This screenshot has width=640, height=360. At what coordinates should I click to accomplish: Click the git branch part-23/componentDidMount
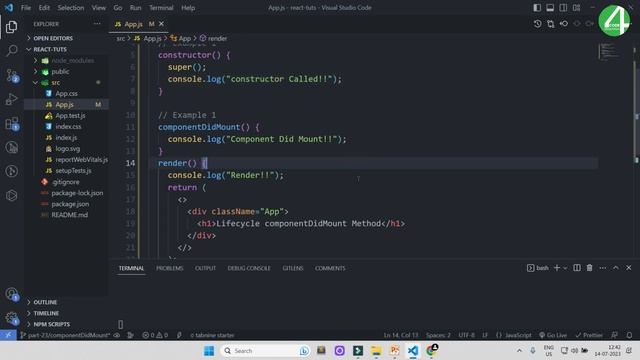click(x=65, y=335)
